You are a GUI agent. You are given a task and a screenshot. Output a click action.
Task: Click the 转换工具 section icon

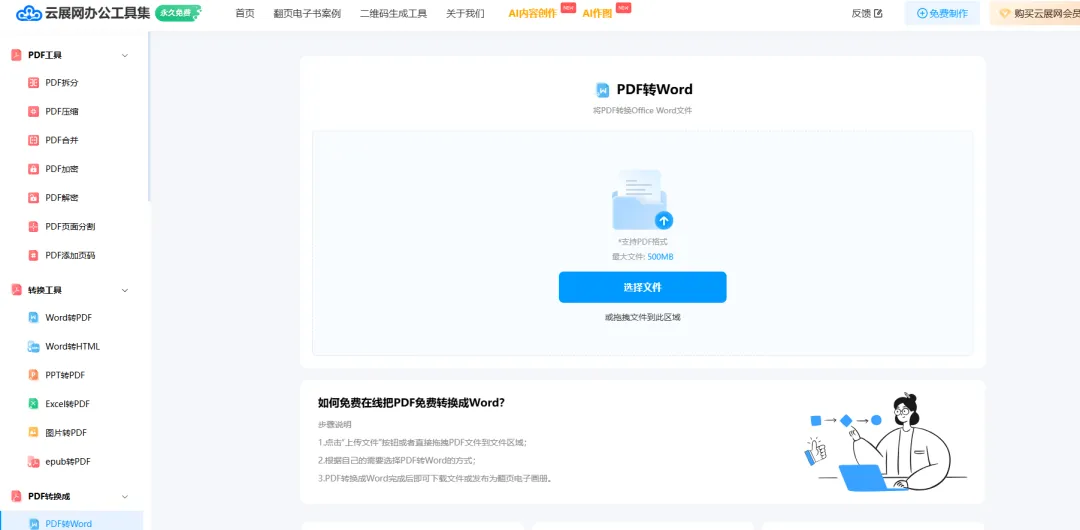[17, 290]
